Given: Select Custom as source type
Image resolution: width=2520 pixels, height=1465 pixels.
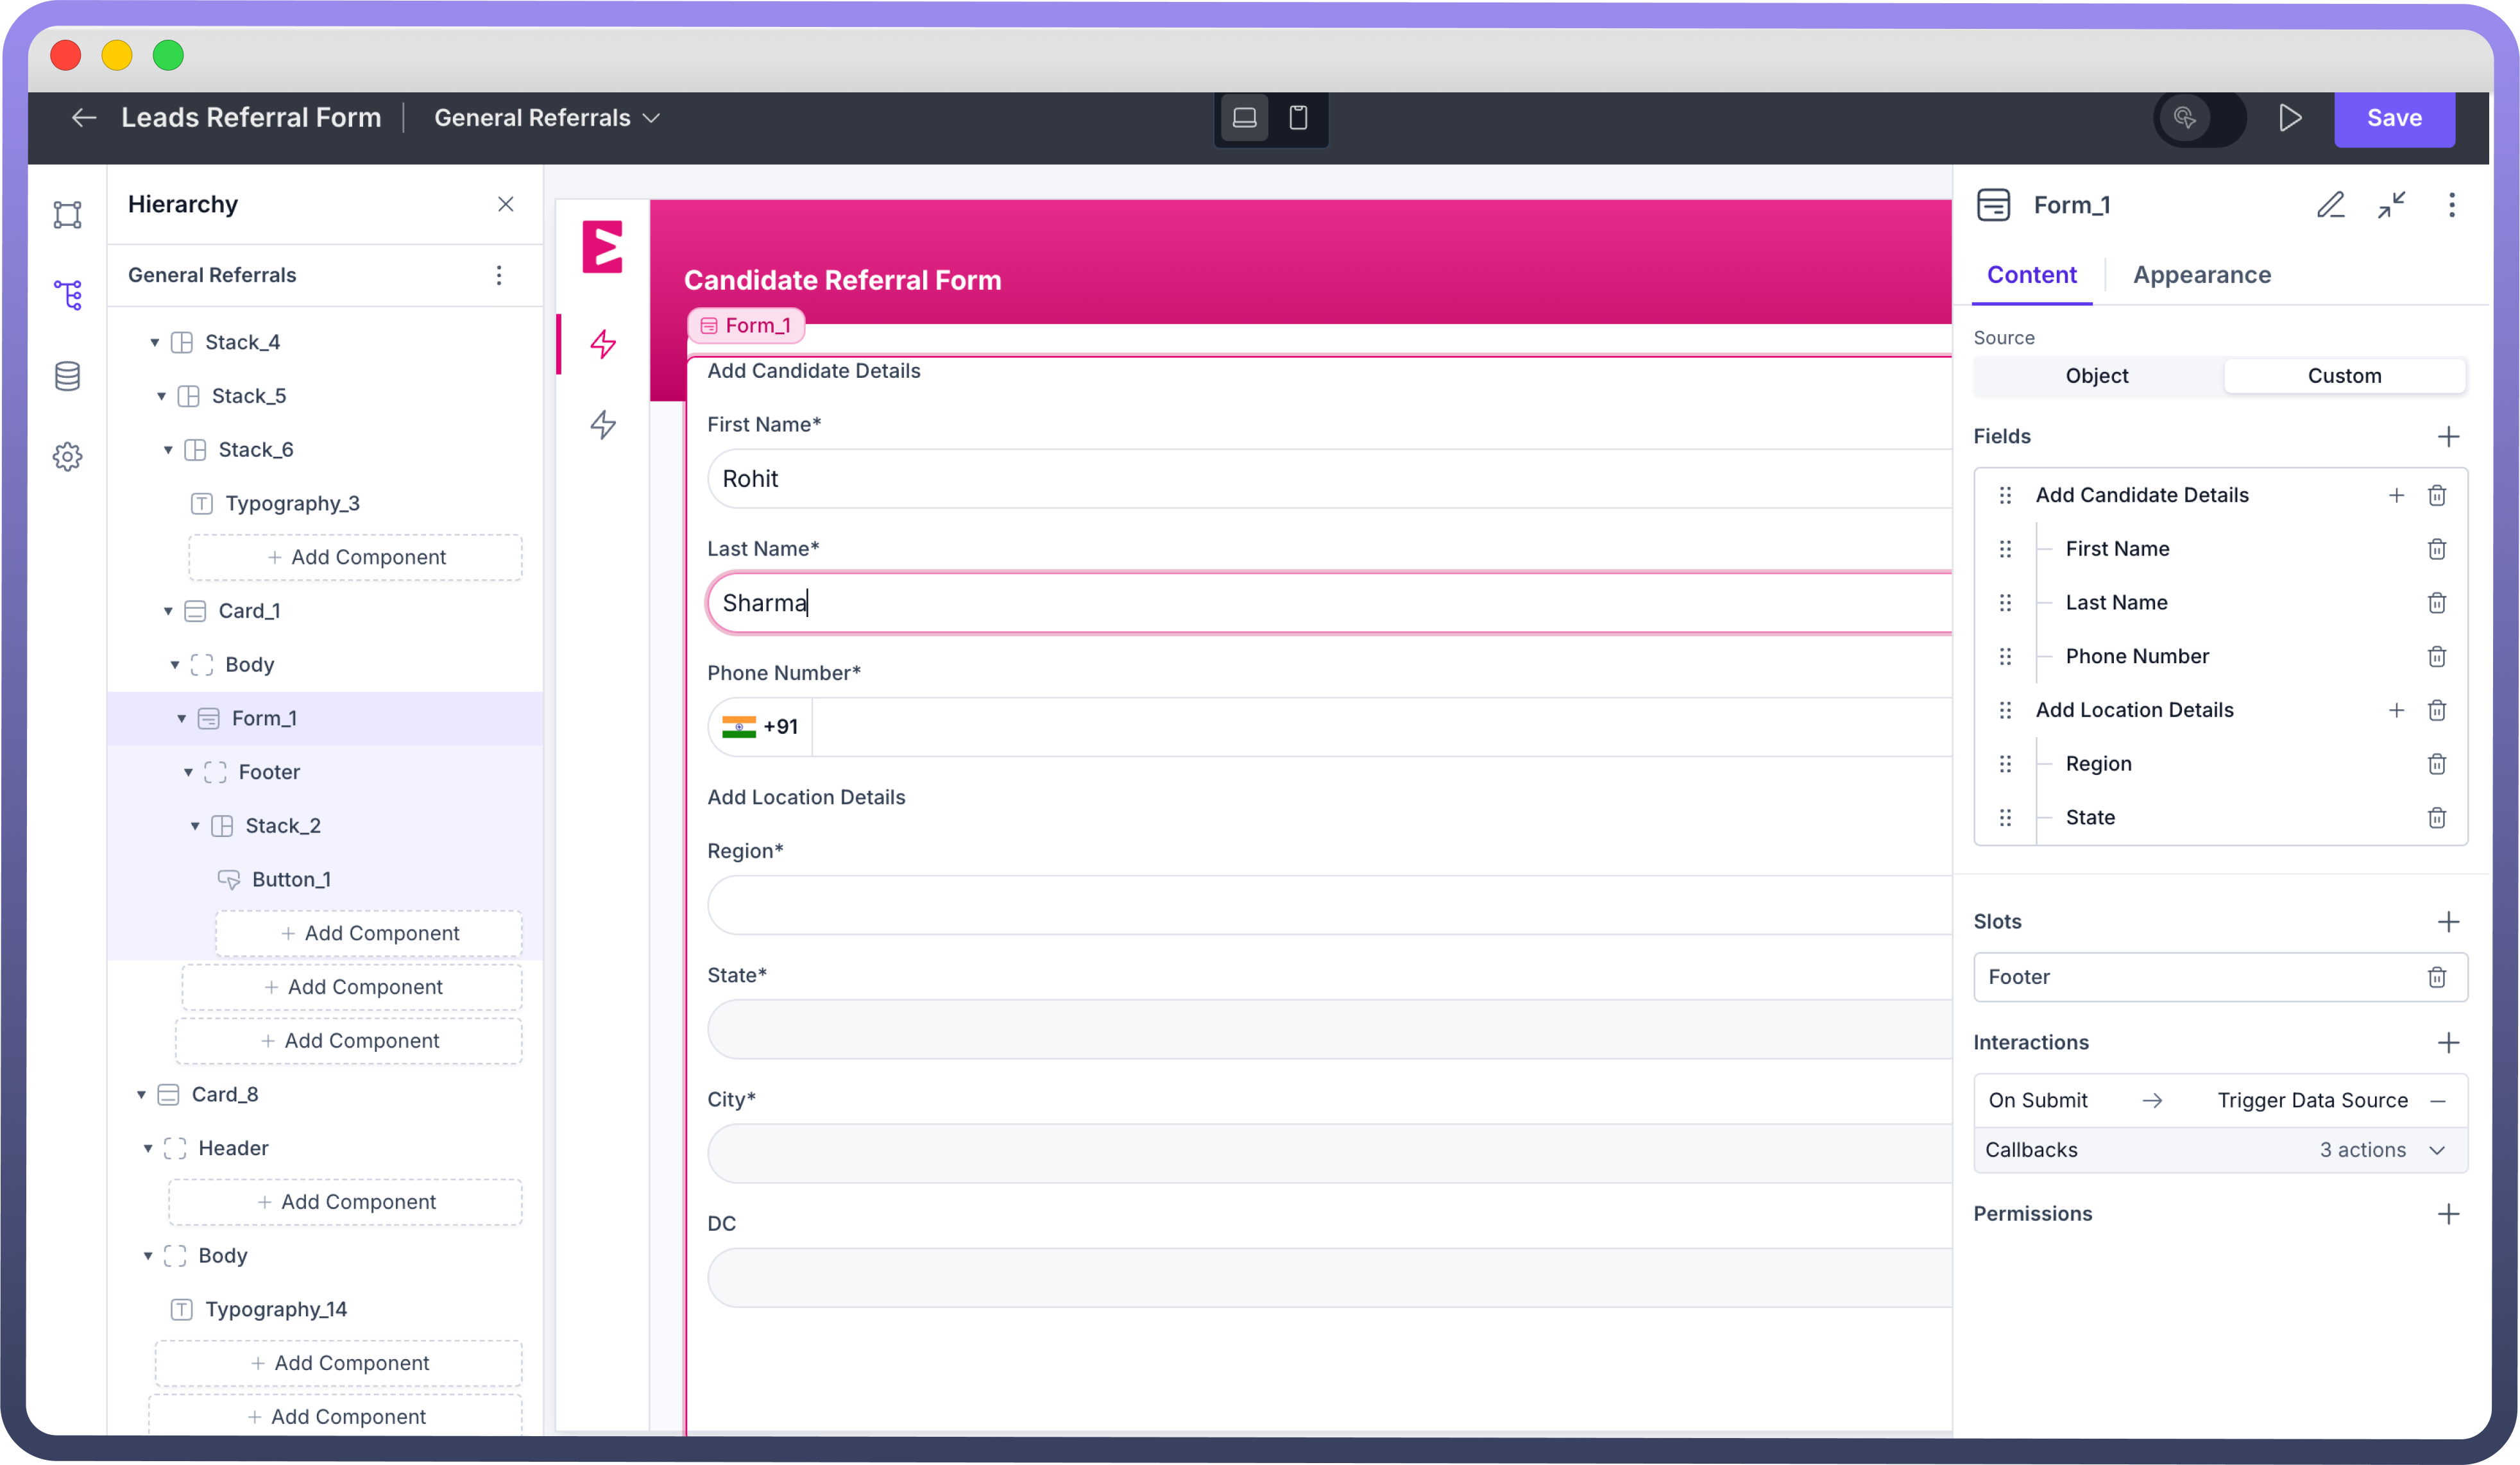Looking at the screenshot, I should (2344, 376).
